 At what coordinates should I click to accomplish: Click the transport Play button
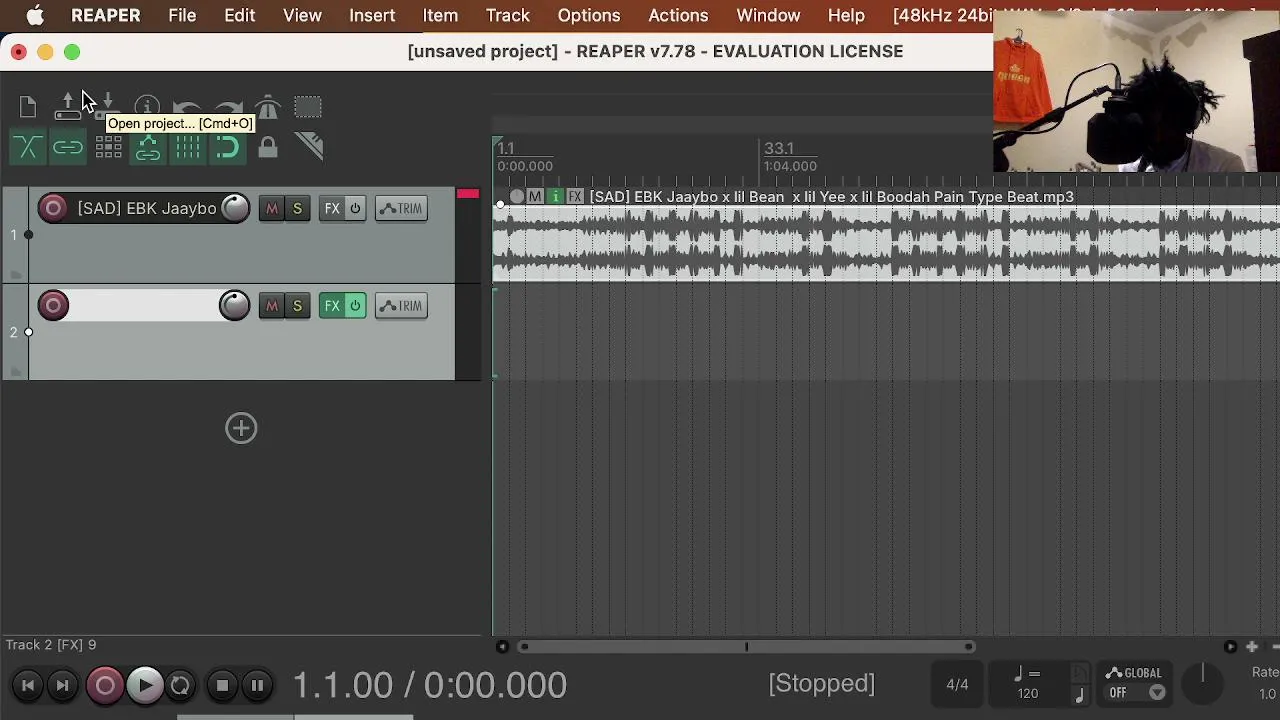click(145, 685)
